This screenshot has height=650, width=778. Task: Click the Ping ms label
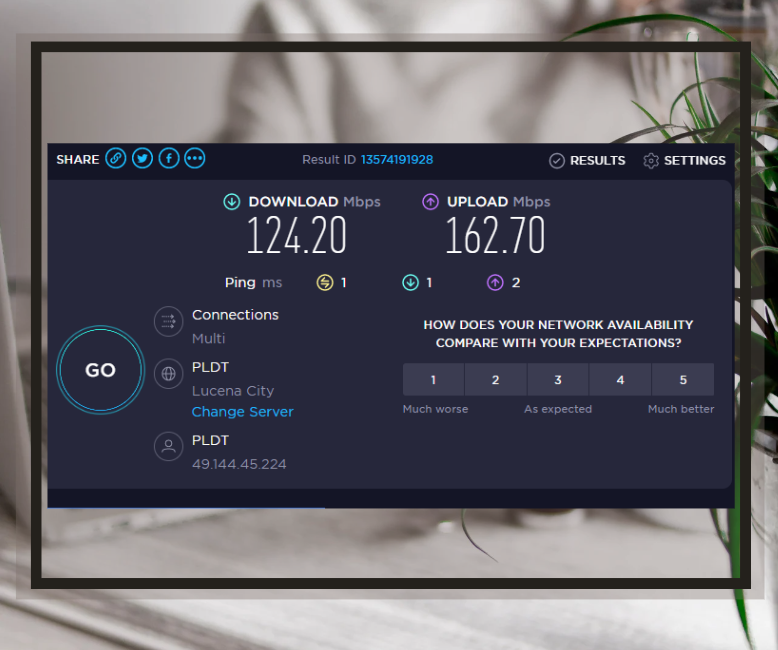[x=254, y=283]
